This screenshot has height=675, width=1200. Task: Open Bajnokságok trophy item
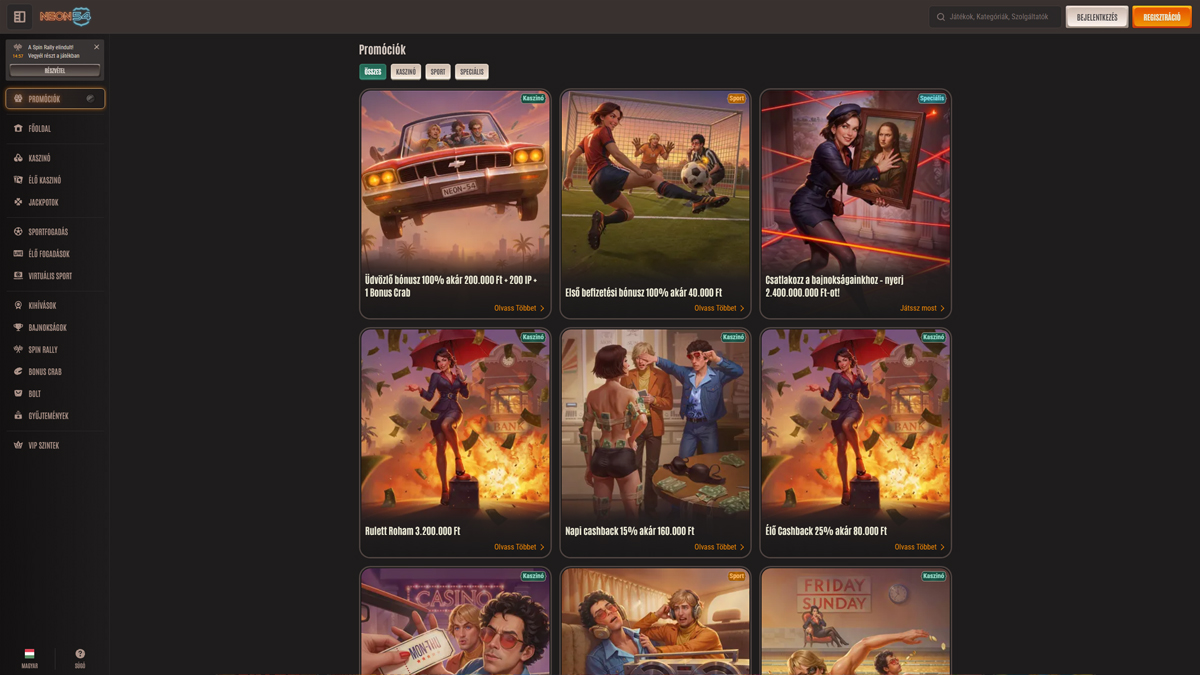click(x=47, y=328)
